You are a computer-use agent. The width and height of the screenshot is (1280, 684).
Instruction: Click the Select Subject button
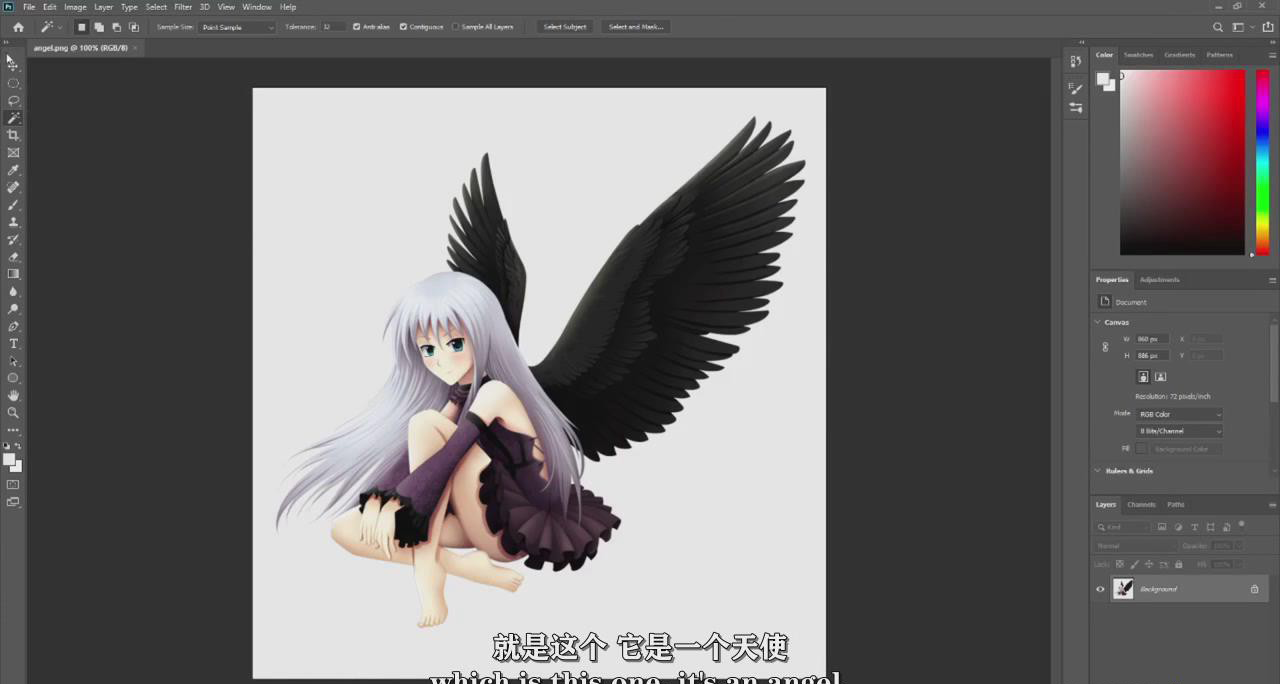coord(565,27)
